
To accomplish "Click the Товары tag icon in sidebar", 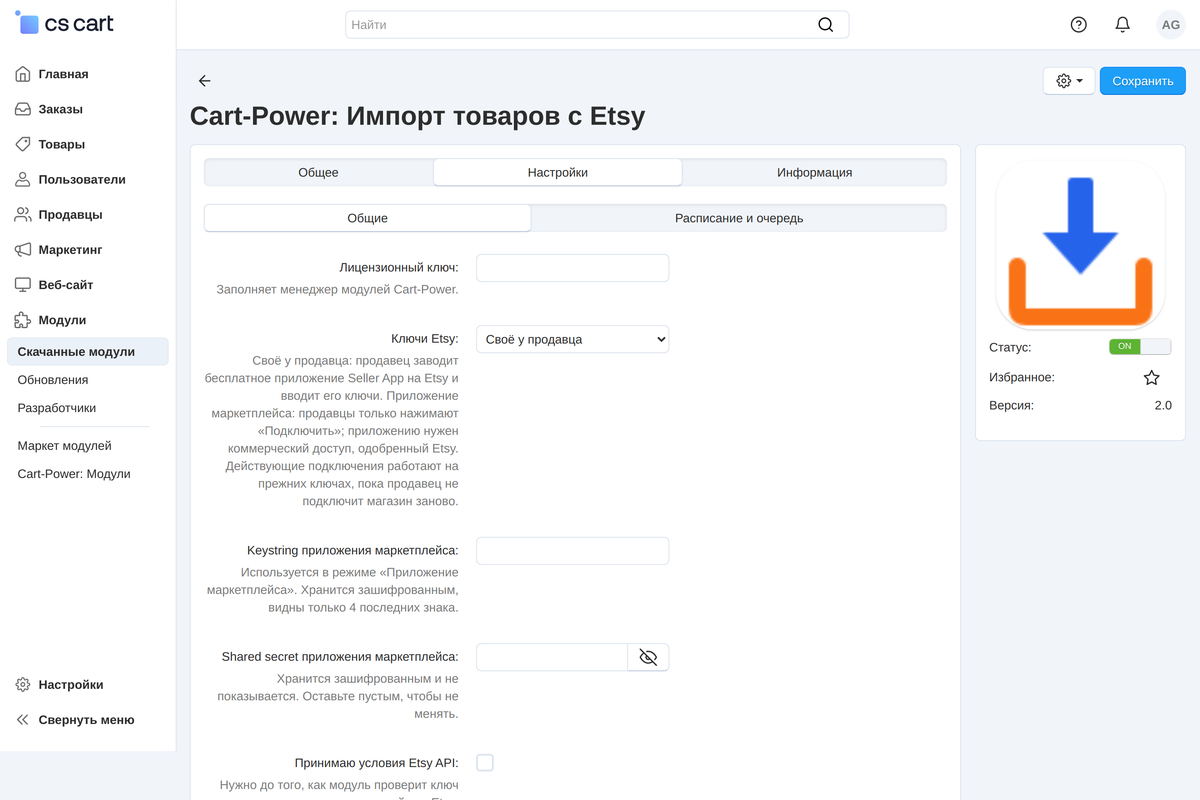I will 23,144.
